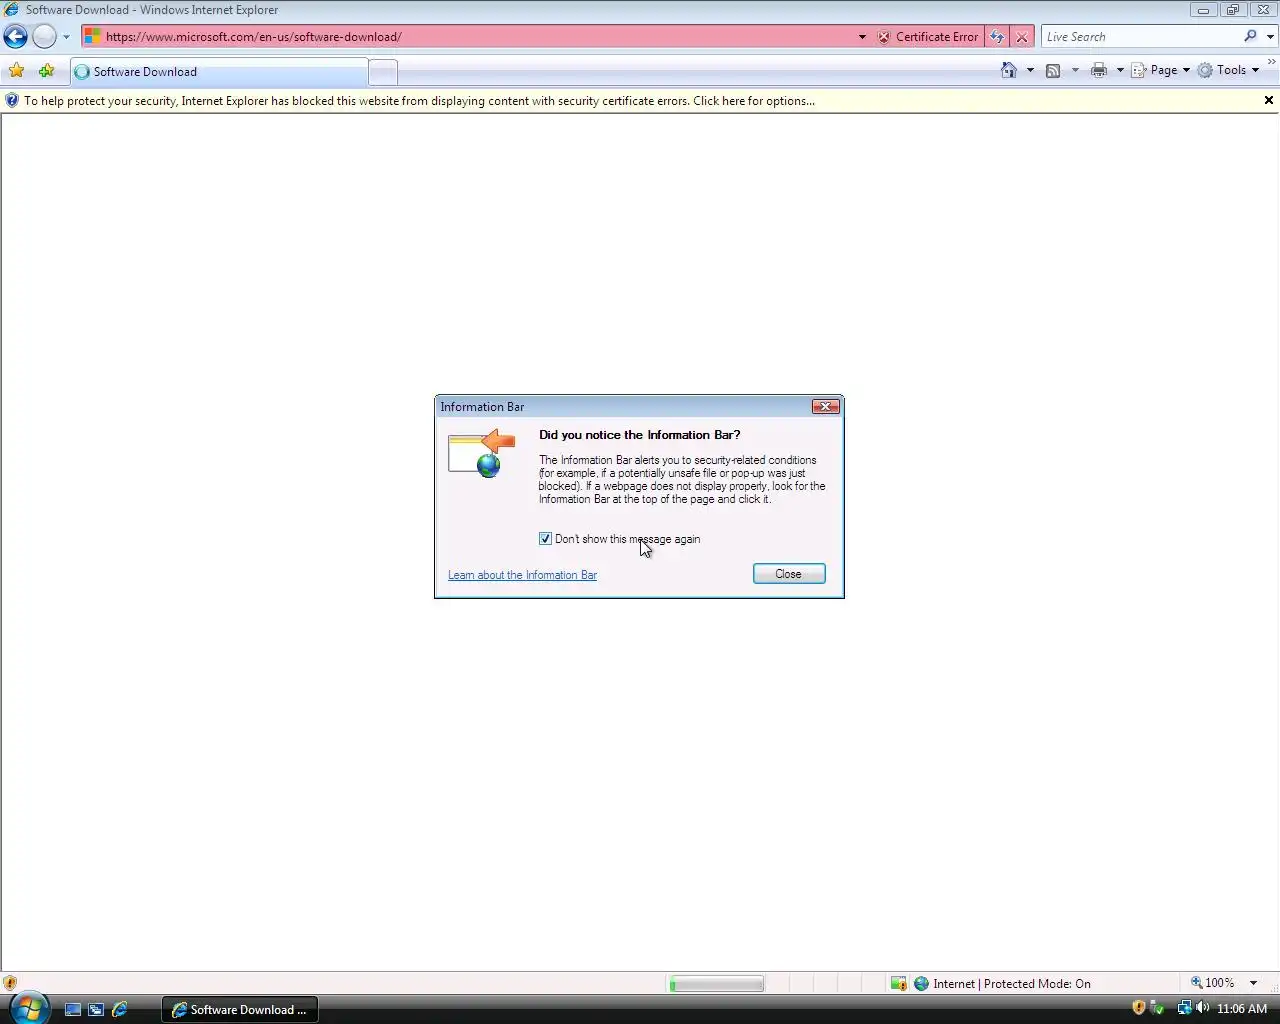The image size is (1280, 1024).
Task: Open a new blank tab
Action: (x=383, y=72)
